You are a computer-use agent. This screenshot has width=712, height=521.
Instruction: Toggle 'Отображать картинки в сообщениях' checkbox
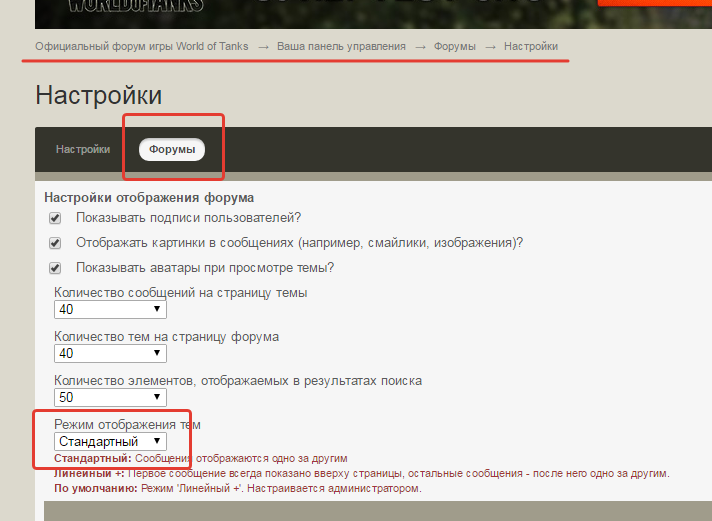tap(55, 243)
